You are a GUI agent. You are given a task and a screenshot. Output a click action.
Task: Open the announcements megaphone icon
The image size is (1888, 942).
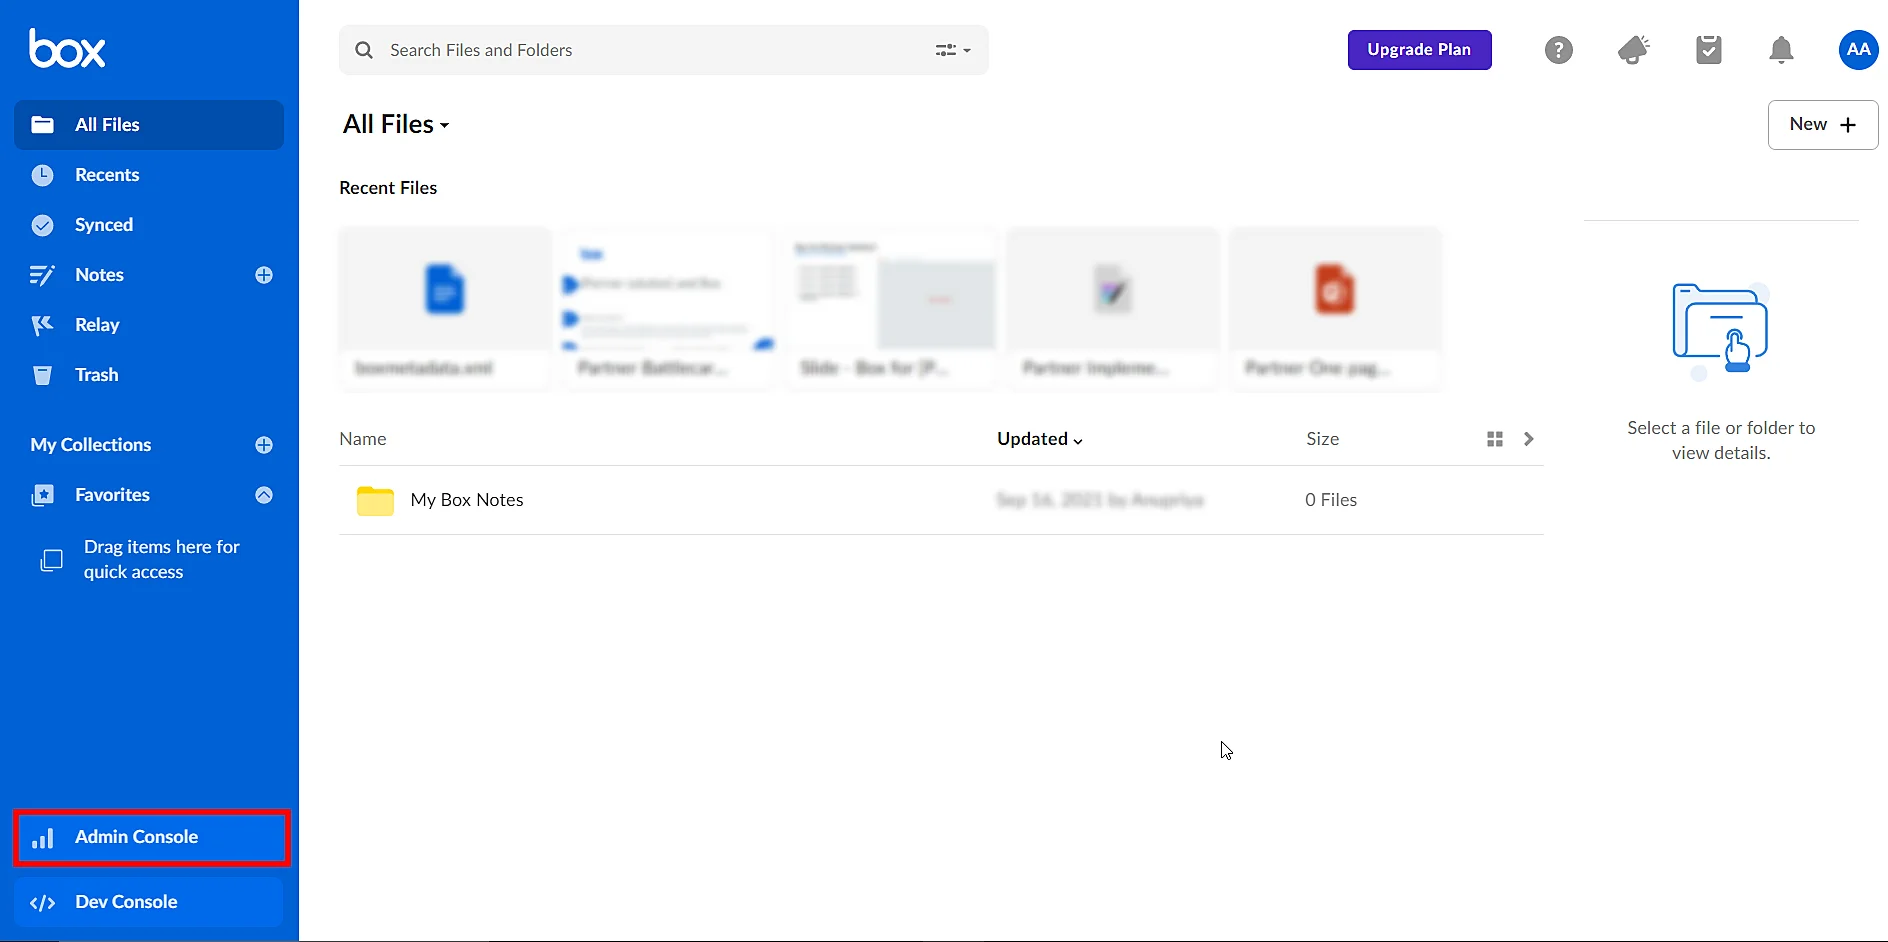[x=1633, y=49]
